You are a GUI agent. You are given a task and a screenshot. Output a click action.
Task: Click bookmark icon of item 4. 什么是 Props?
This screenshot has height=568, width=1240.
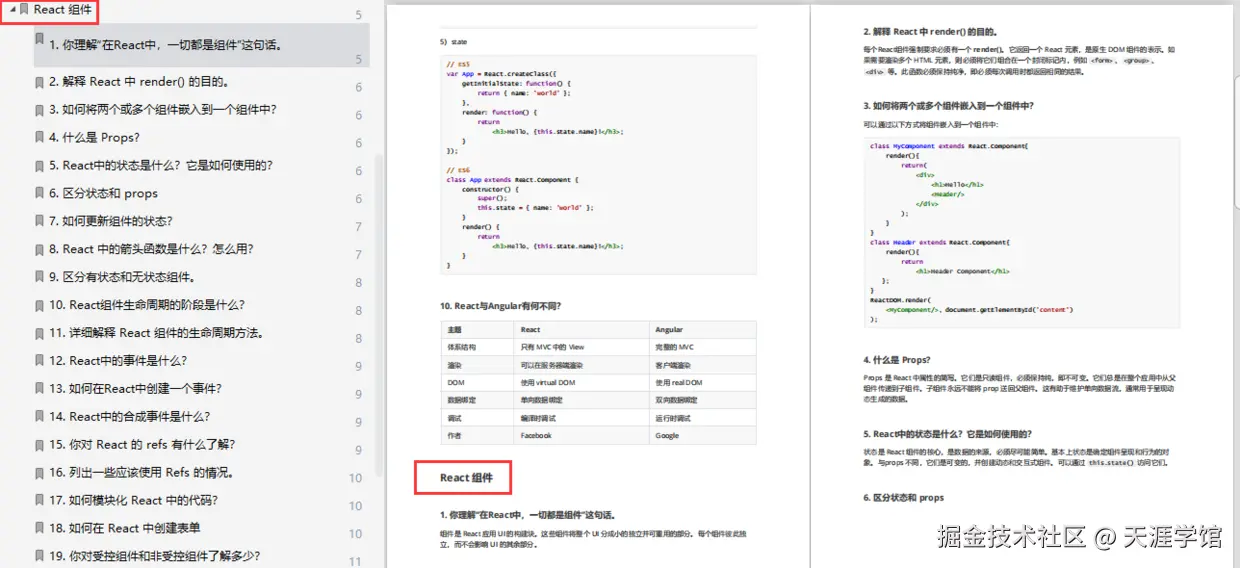click(39, 138)
